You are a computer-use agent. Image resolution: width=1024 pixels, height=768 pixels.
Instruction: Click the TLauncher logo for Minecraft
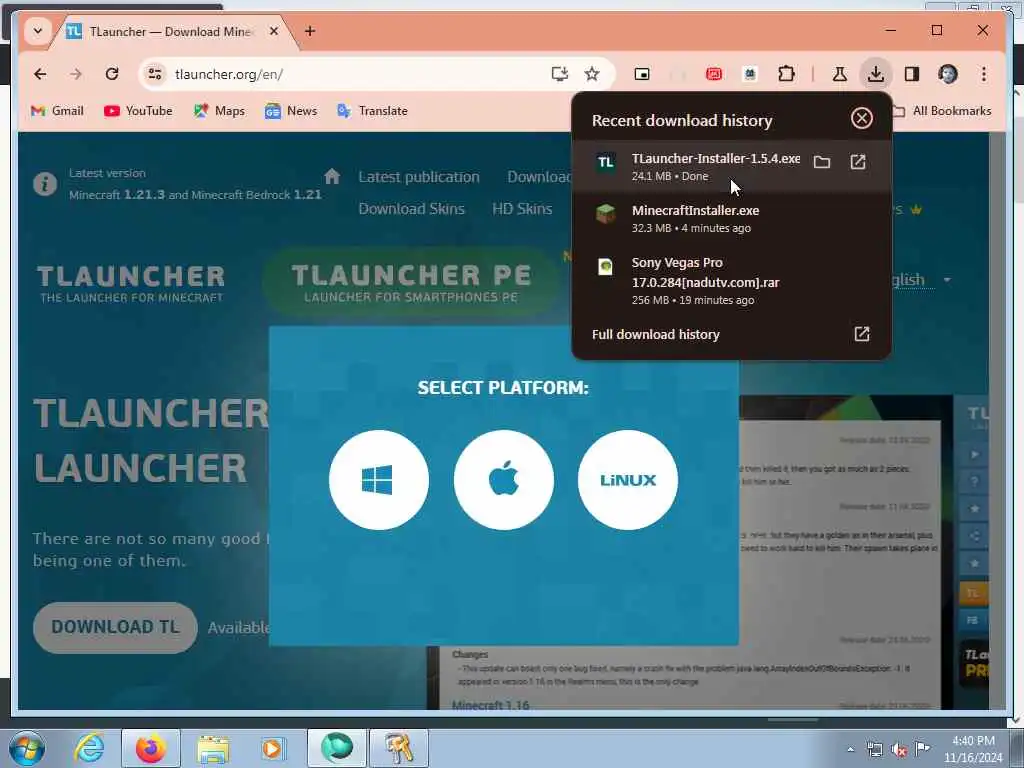131,283
